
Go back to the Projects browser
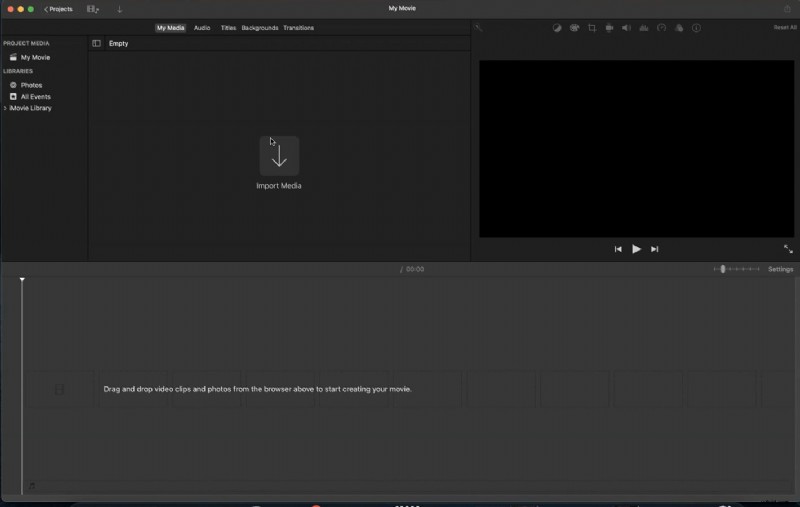[x=58, y=9]
